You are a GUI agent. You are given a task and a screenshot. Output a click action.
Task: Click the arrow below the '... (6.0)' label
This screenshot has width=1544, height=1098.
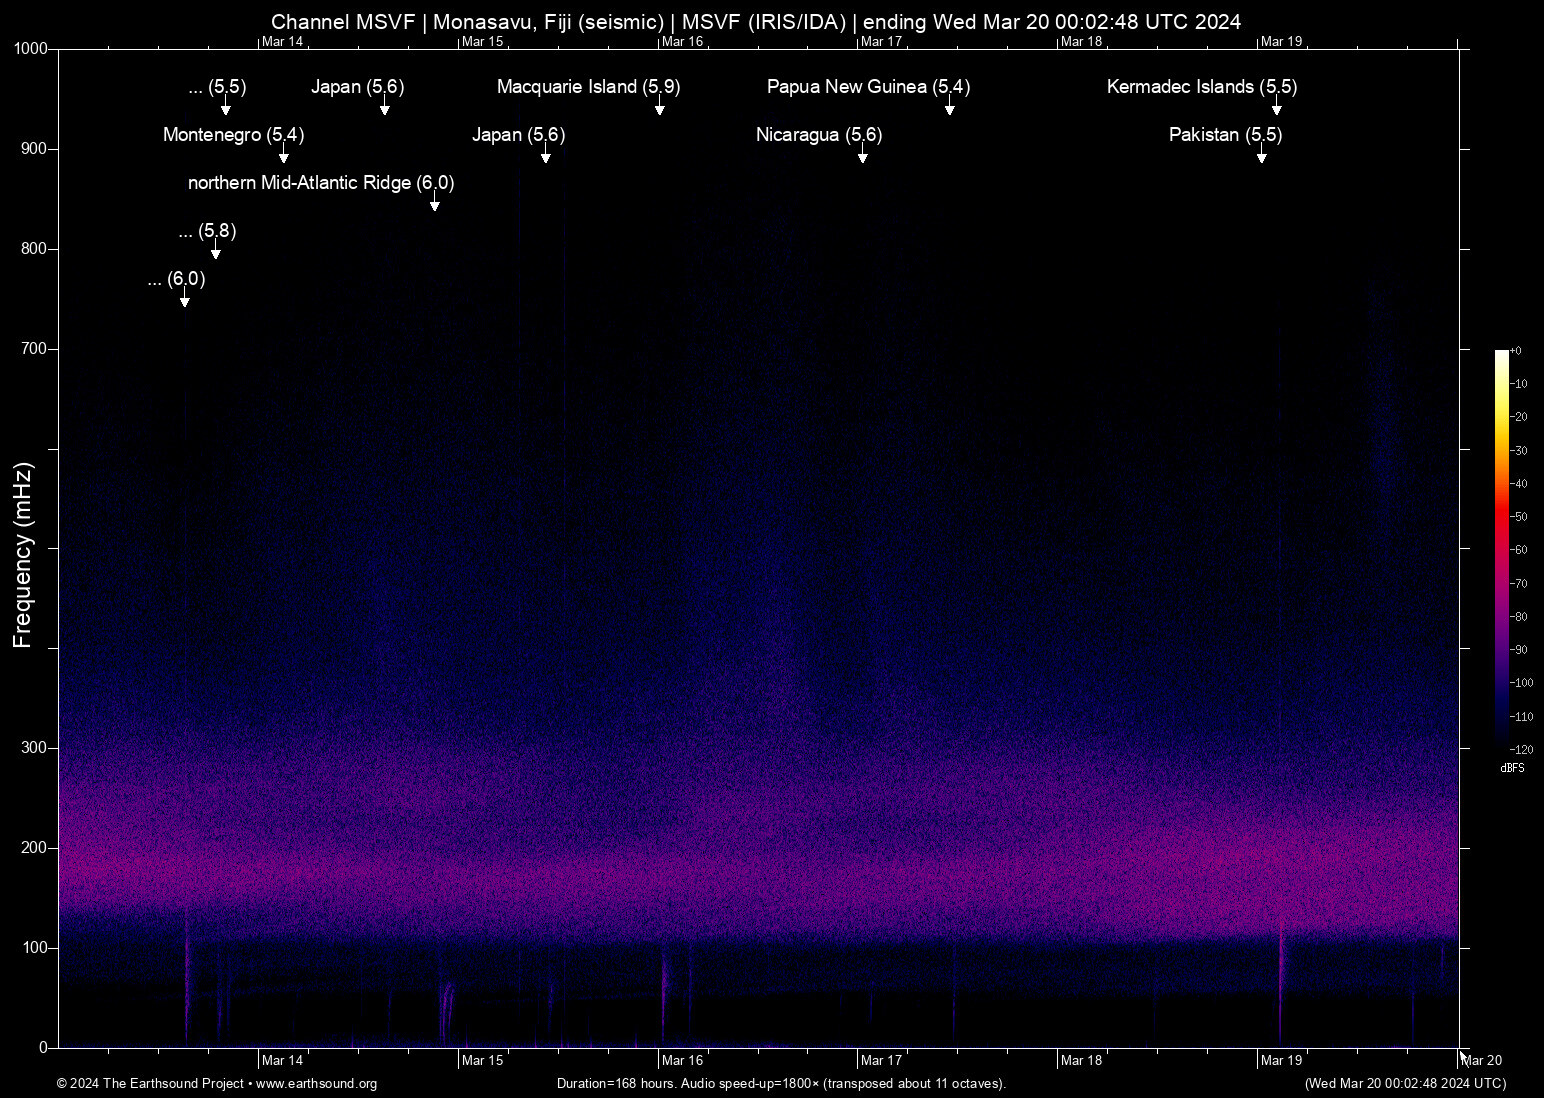click(x=185, y=300)
